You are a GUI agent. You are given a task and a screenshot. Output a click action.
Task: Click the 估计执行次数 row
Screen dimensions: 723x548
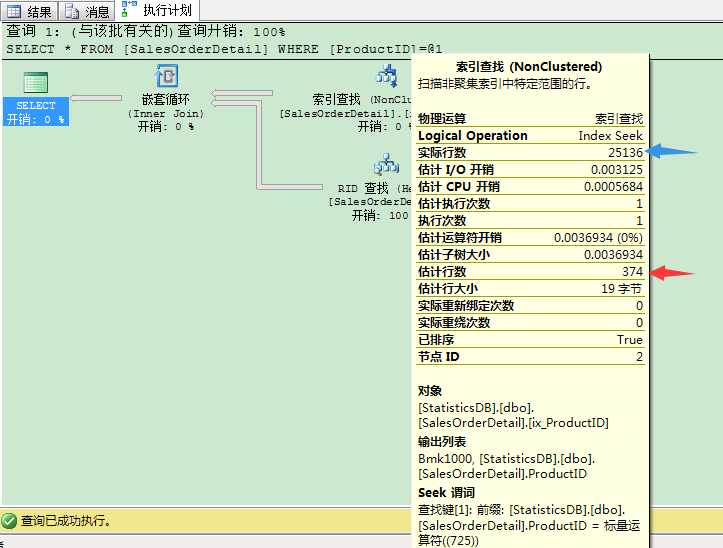[530, 203]
